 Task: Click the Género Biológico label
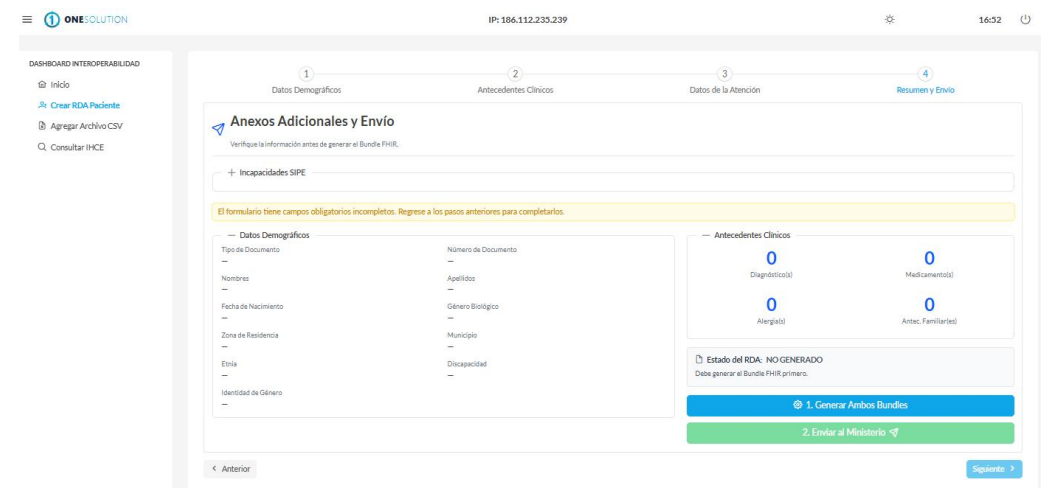pos(473,306)
